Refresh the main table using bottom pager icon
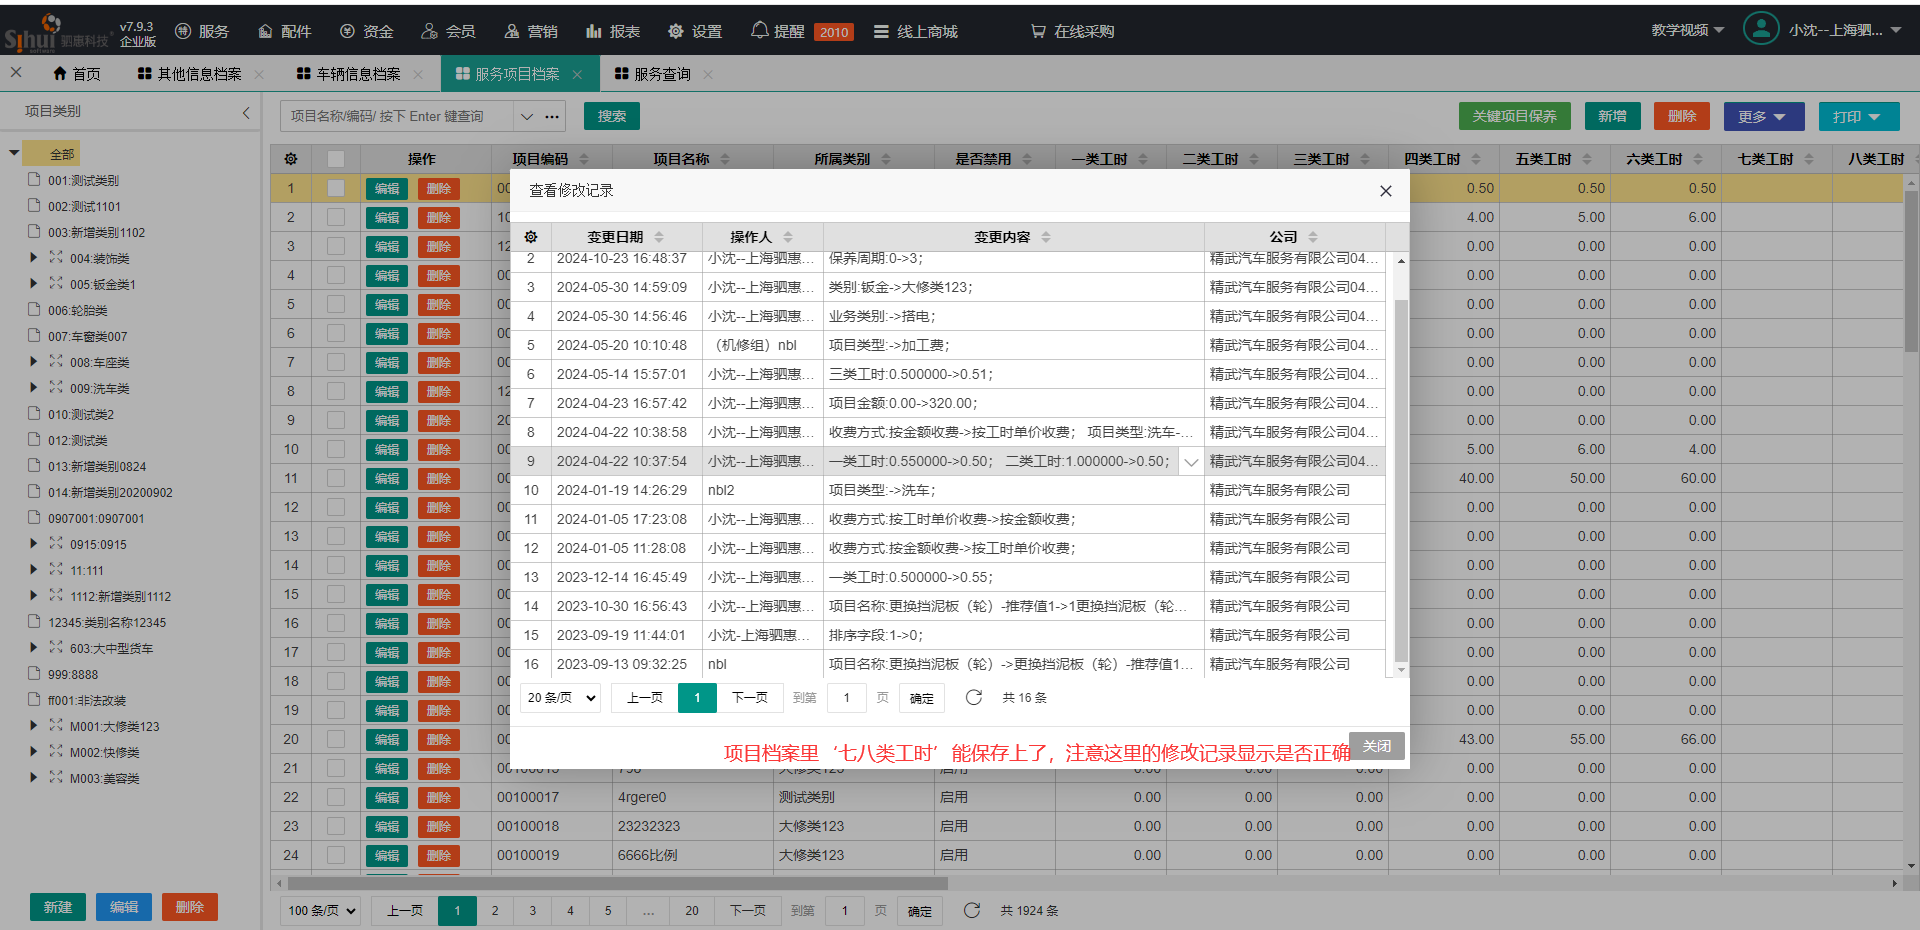The image size is (1920, 930). tap(971, 910)
